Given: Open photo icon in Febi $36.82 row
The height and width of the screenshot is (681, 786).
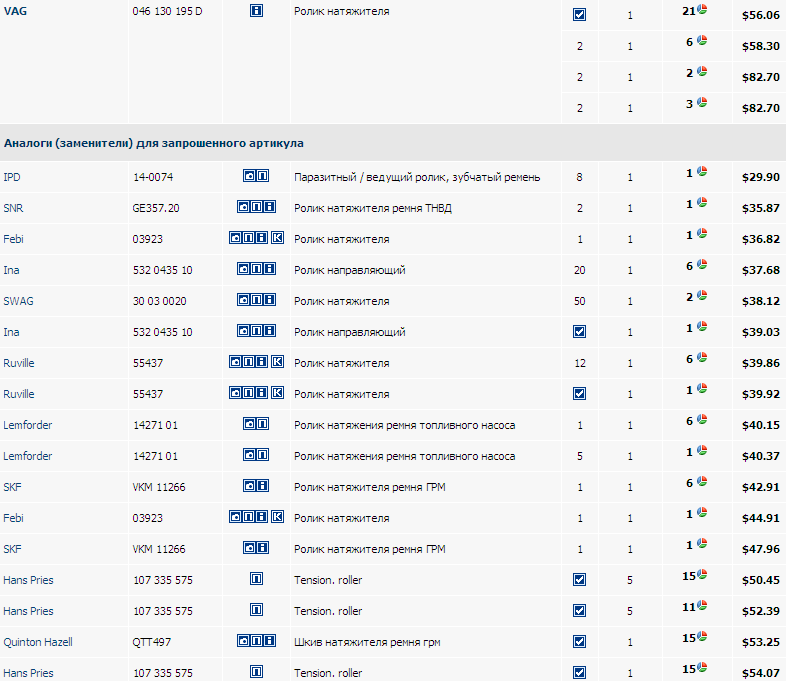Looking at the screenshot, I should tap(235, 238).
